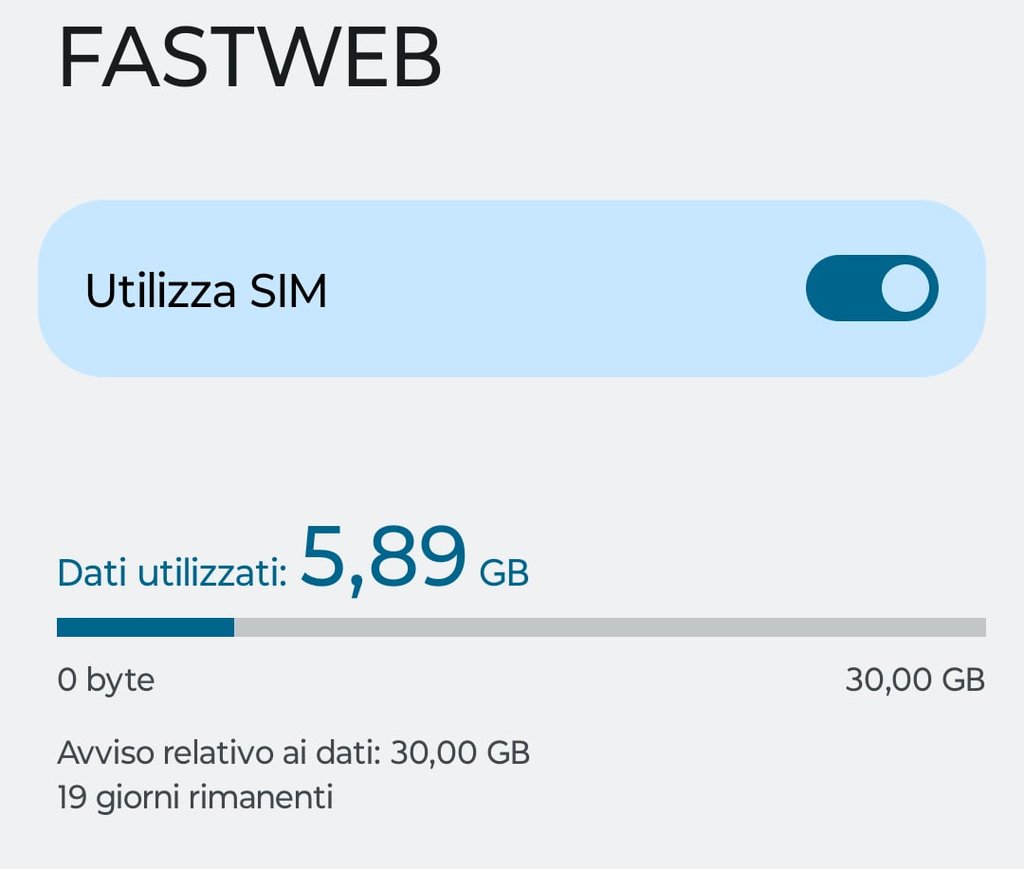This screenshot has width=1024, height=869.
Task: Click the number 19 in the days remaining line
Action: tap(73, 798)
